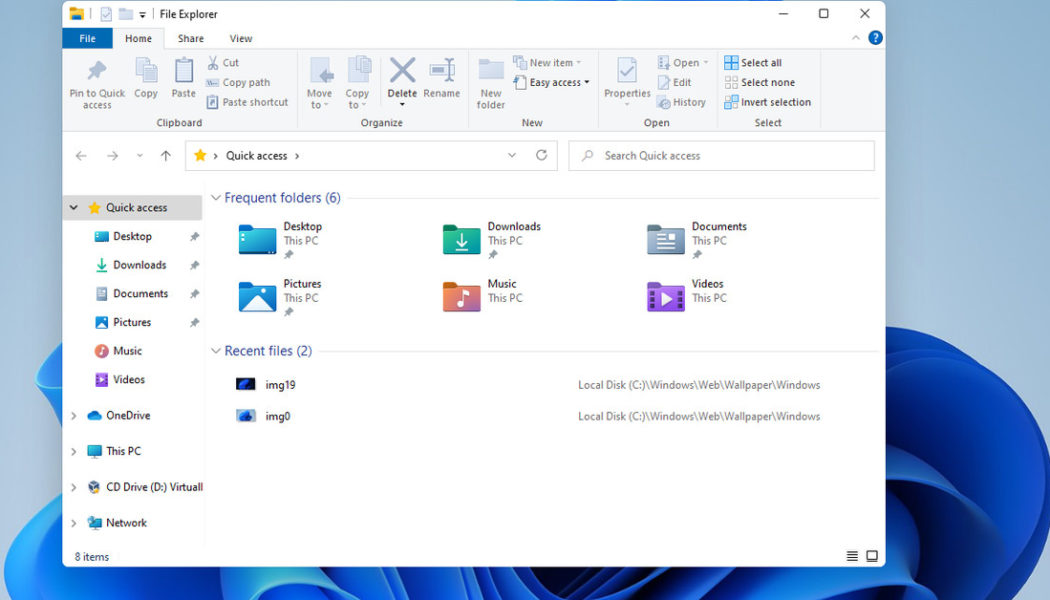Click the Help question mark icon
The height and width of the screenshot is (600, 1050).
(x=875, y=38)
